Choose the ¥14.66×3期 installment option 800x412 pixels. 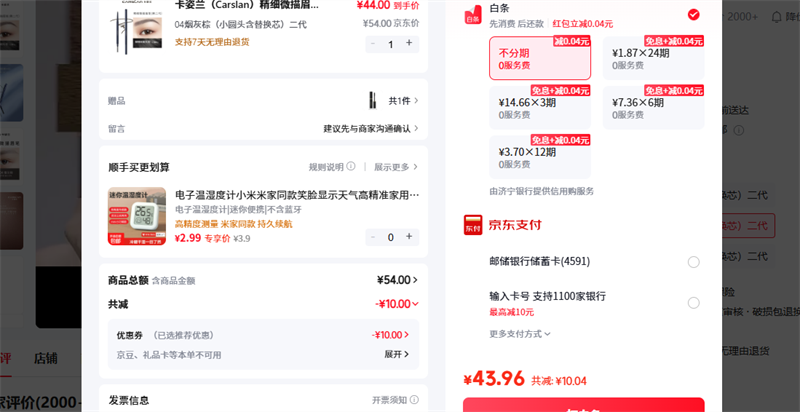[540, 108]
